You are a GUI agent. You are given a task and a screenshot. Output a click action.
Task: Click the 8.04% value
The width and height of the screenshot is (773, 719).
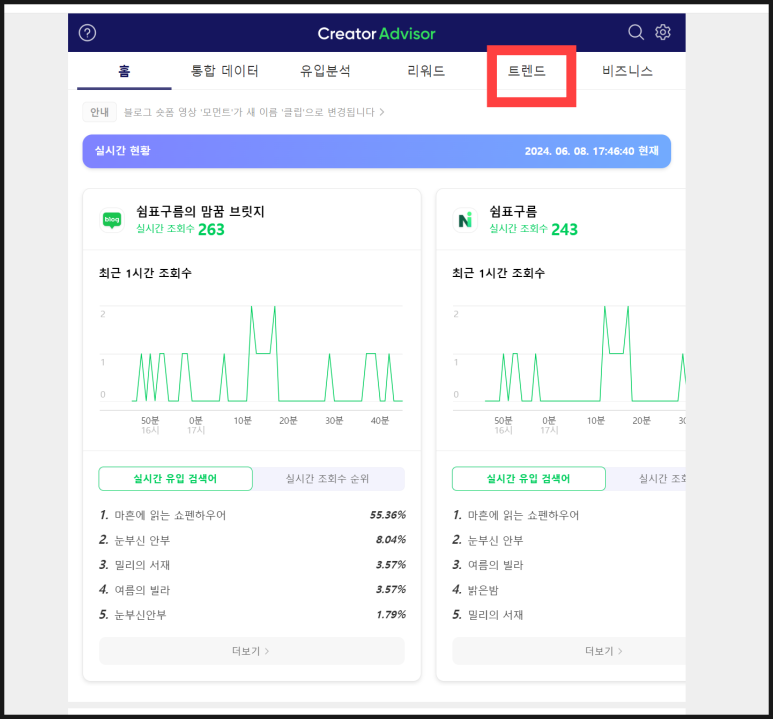point(391,540)
